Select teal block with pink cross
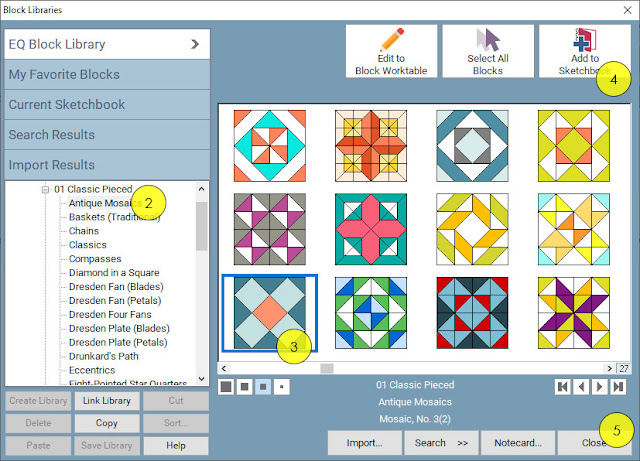 click(x=371, y=229)
